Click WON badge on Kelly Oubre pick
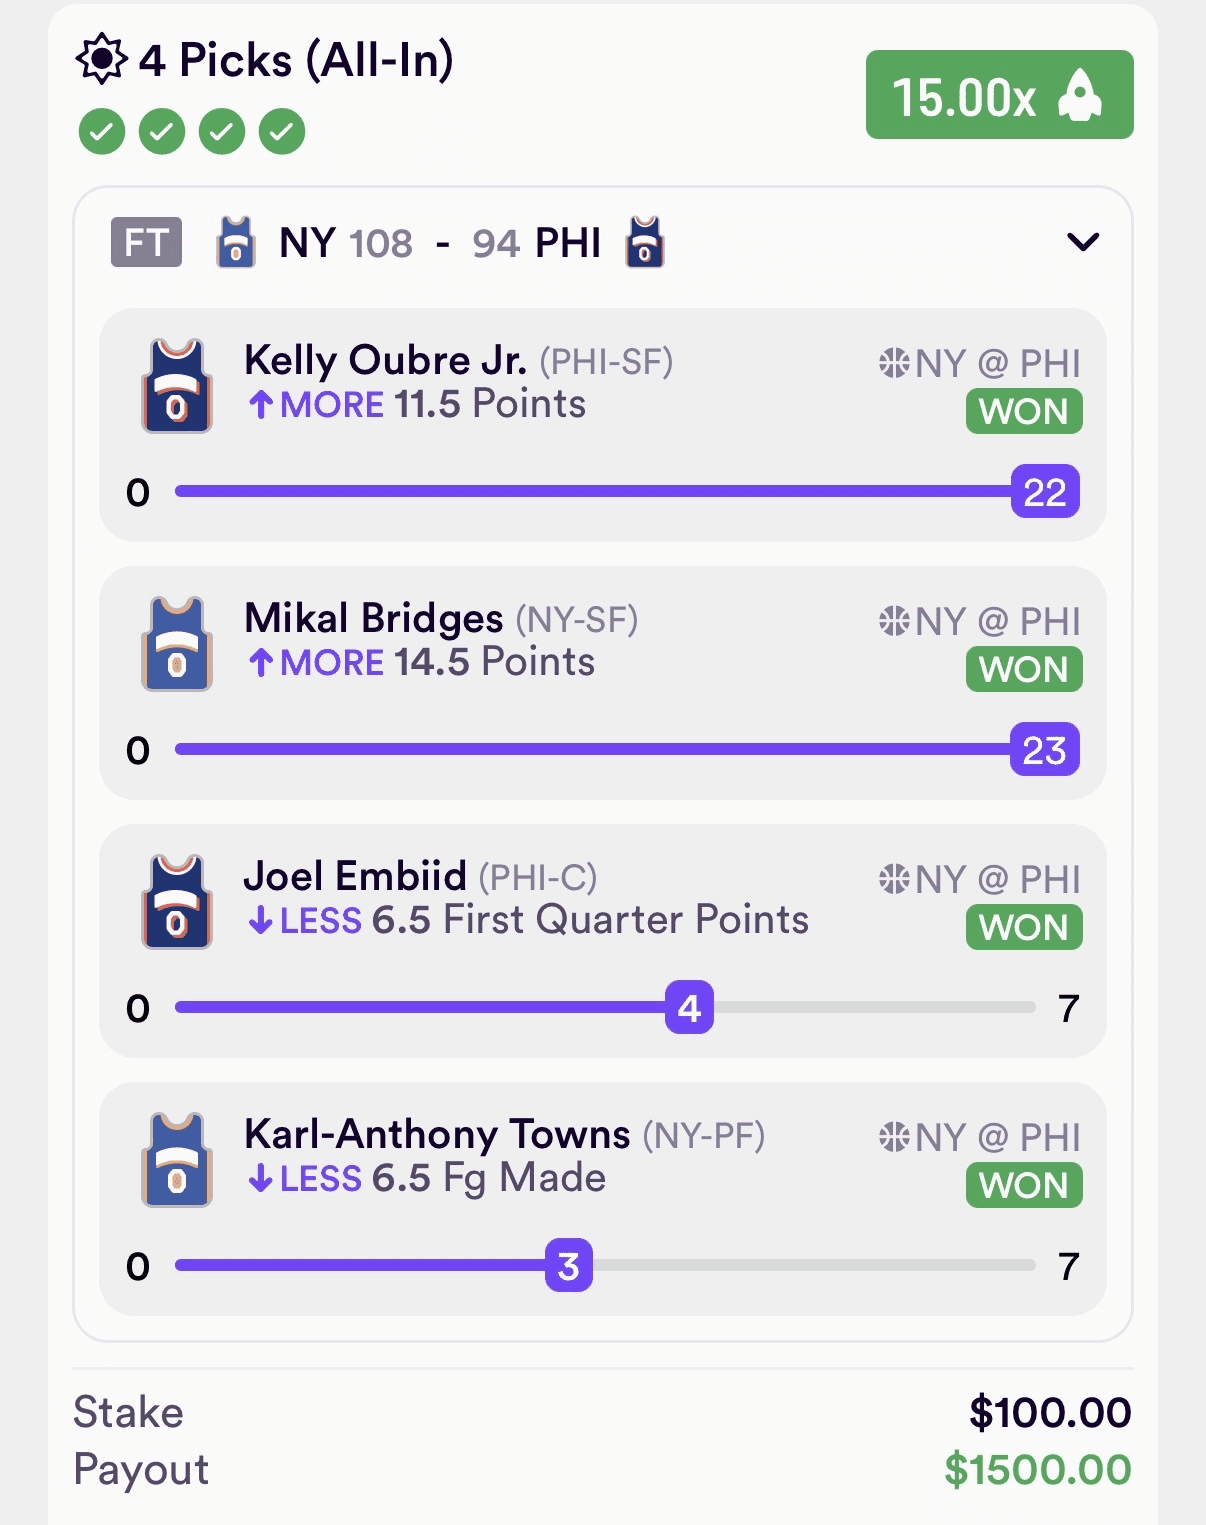 point(1024,411)
